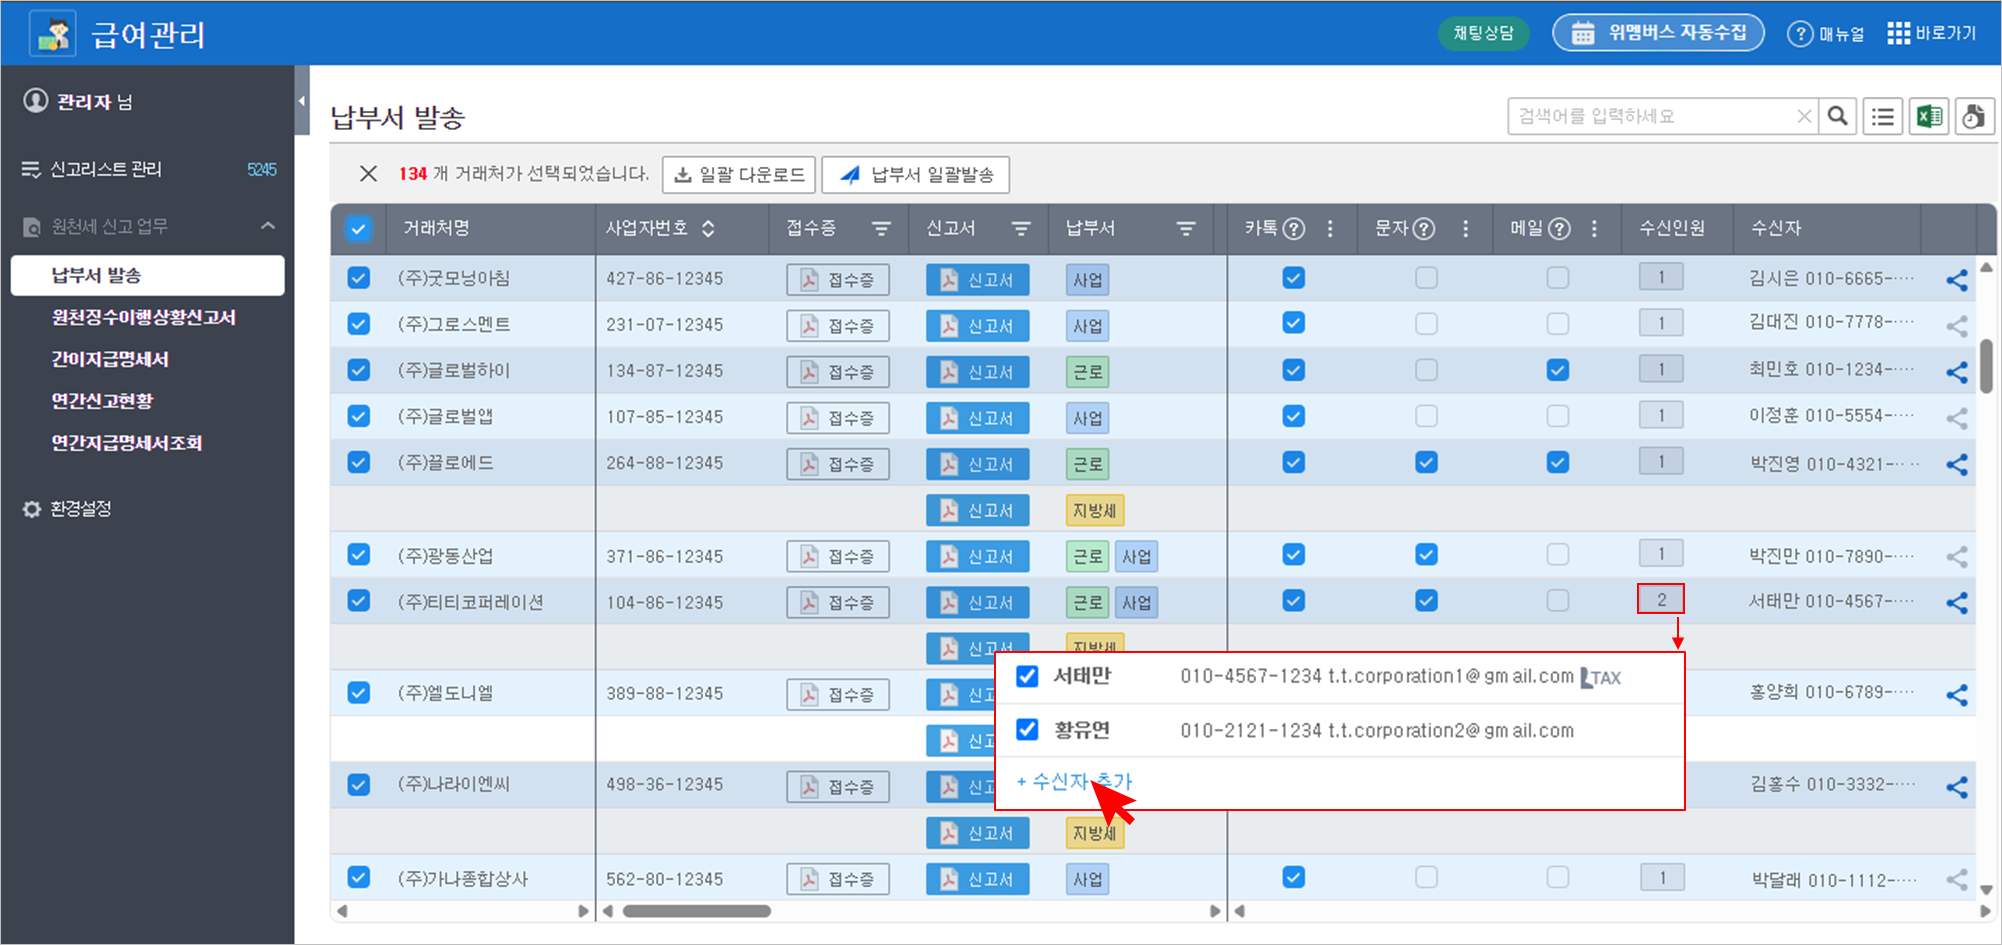Navigate to 연간지급명세서조회
The height and width of the screenshot is (945, 2002).
tap(127, 443)
